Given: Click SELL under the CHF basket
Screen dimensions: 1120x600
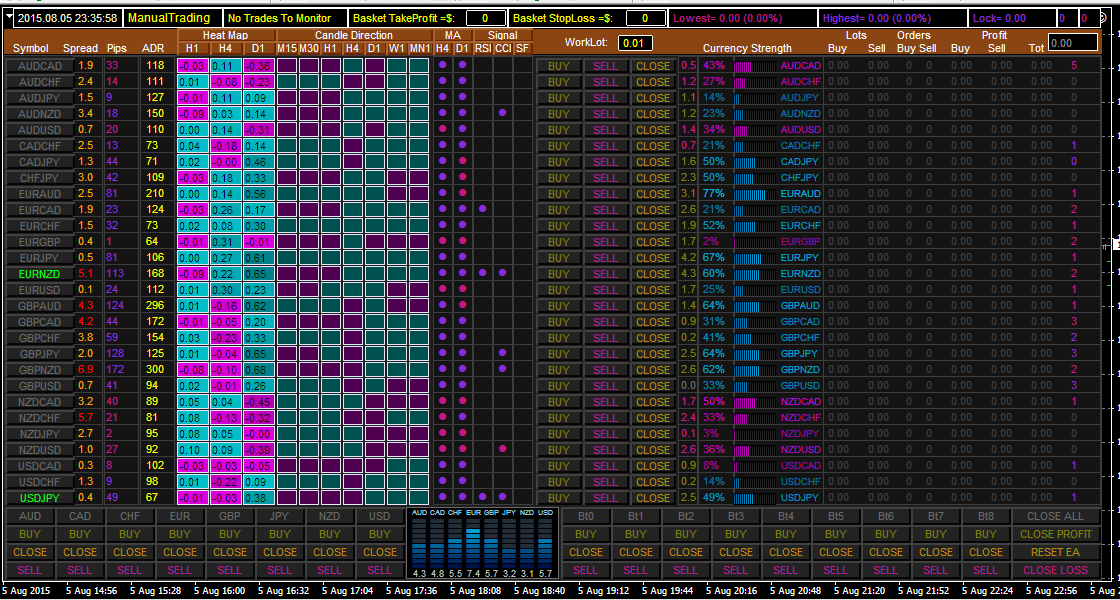Looking at the screenshot, I should [x=130, y=570].
